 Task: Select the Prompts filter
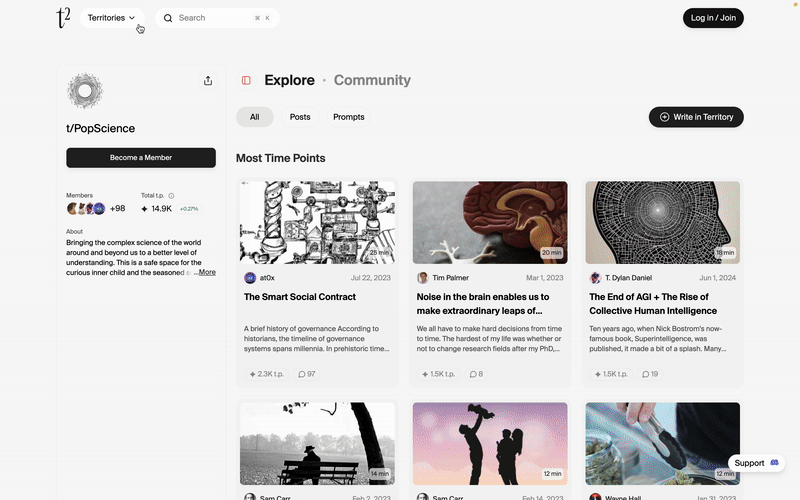pos(348,117)
